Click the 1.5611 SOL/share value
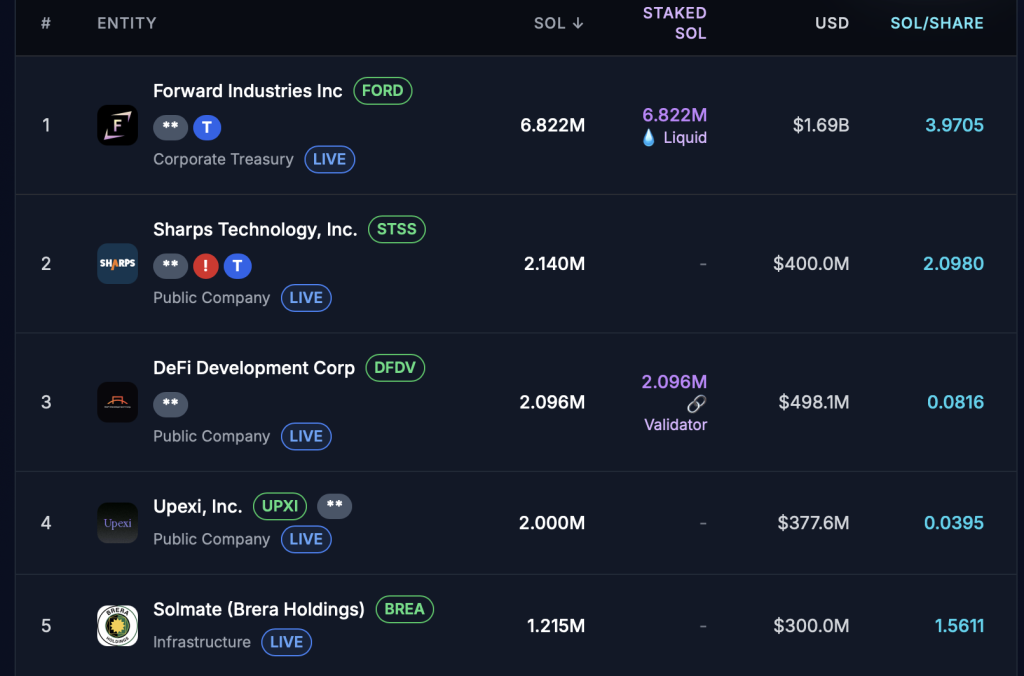The image size is (1024, 676). coord(959,626)
